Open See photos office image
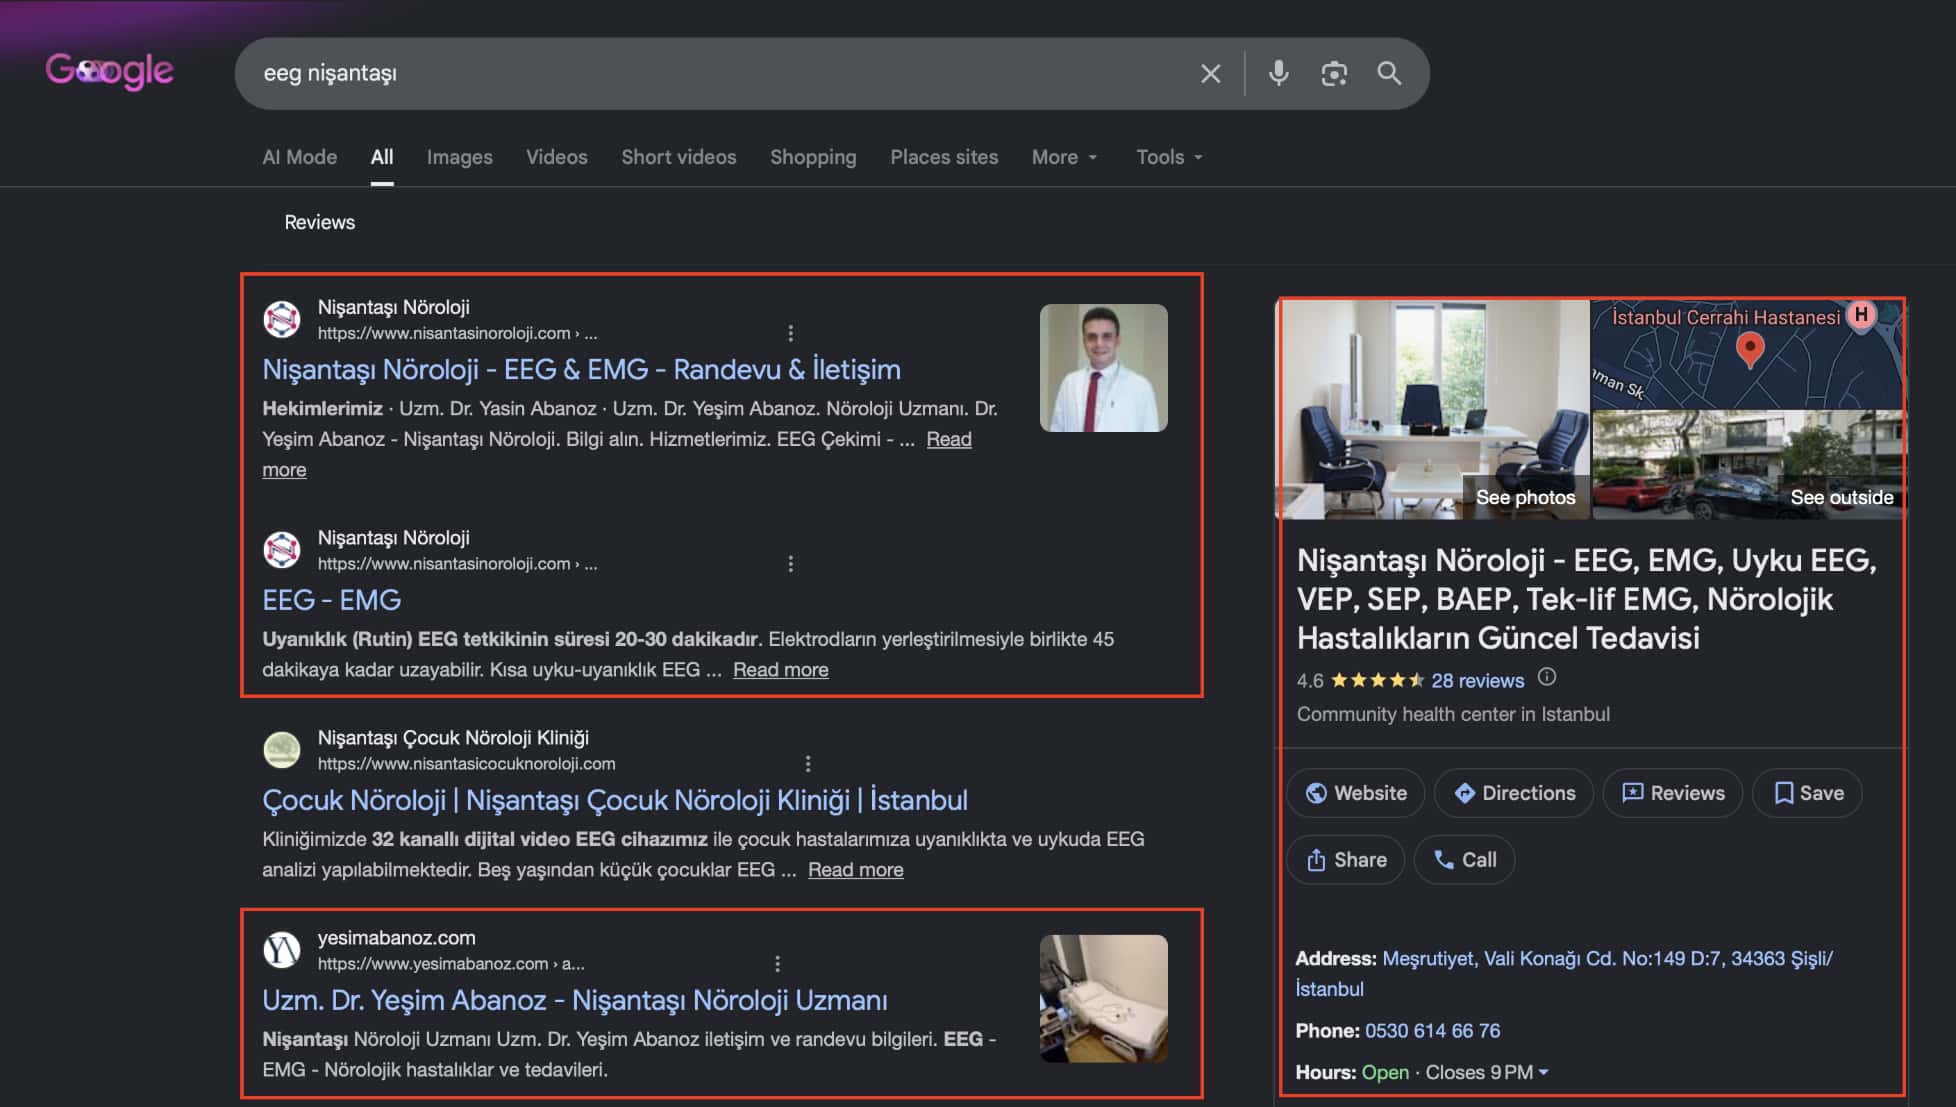 [1434, 409]
